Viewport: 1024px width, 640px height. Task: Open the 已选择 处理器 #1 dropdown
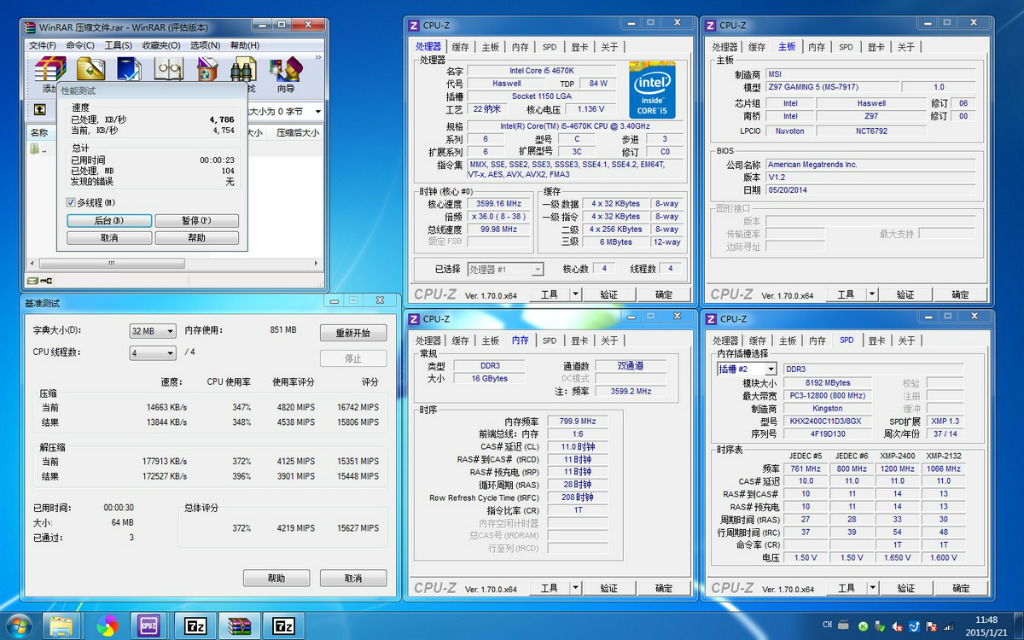tap(505, 269)
